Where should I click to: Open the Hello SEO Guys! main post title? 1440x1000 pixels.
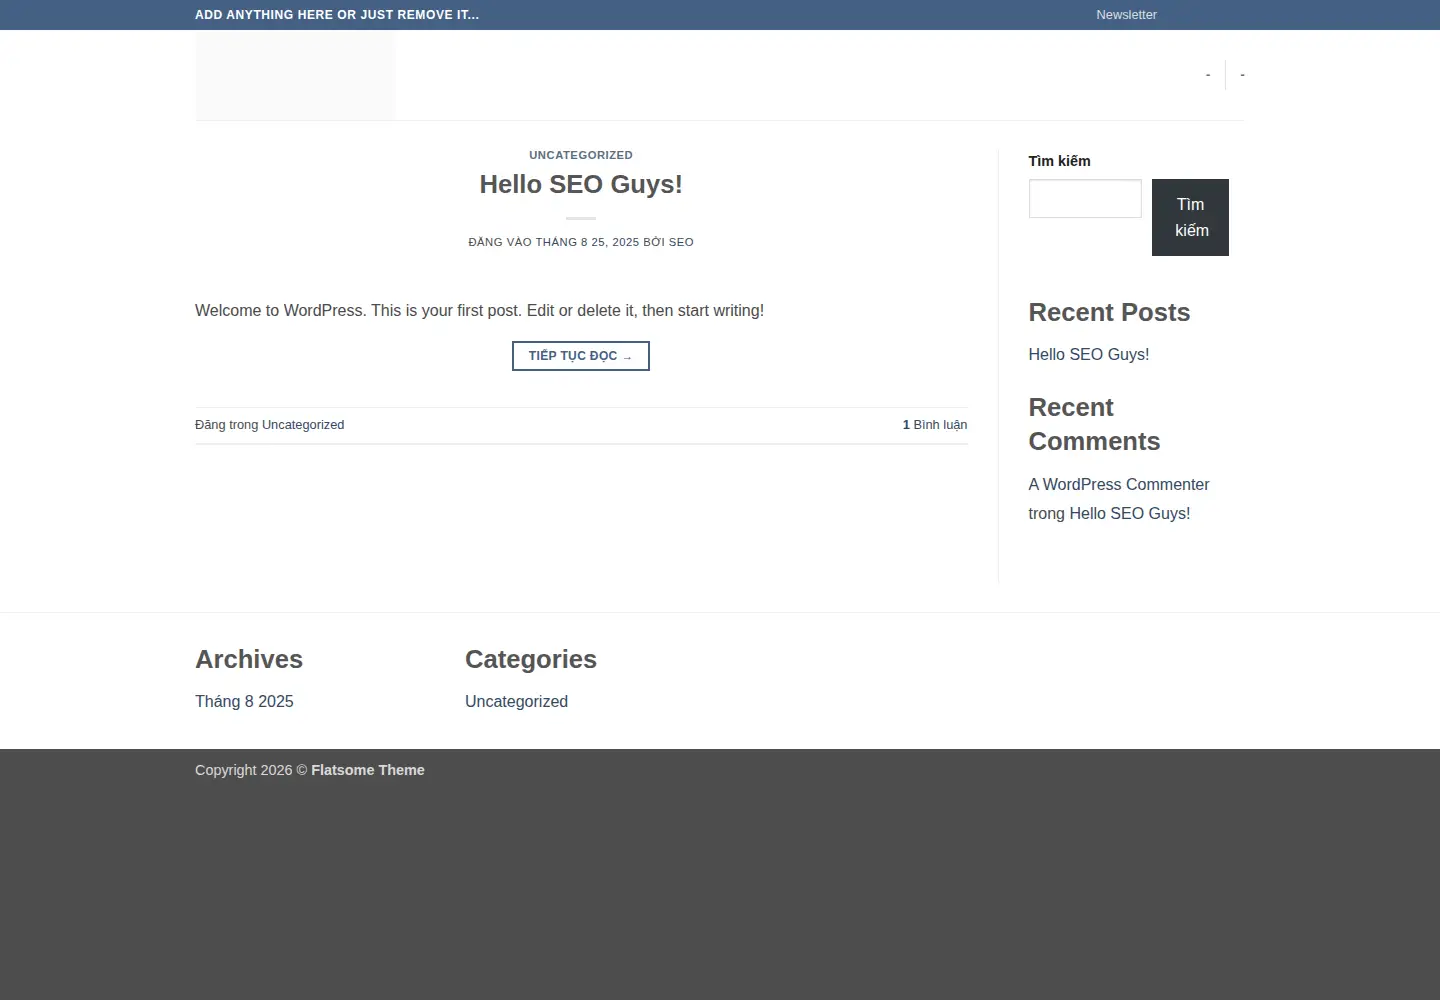[581, 184]
